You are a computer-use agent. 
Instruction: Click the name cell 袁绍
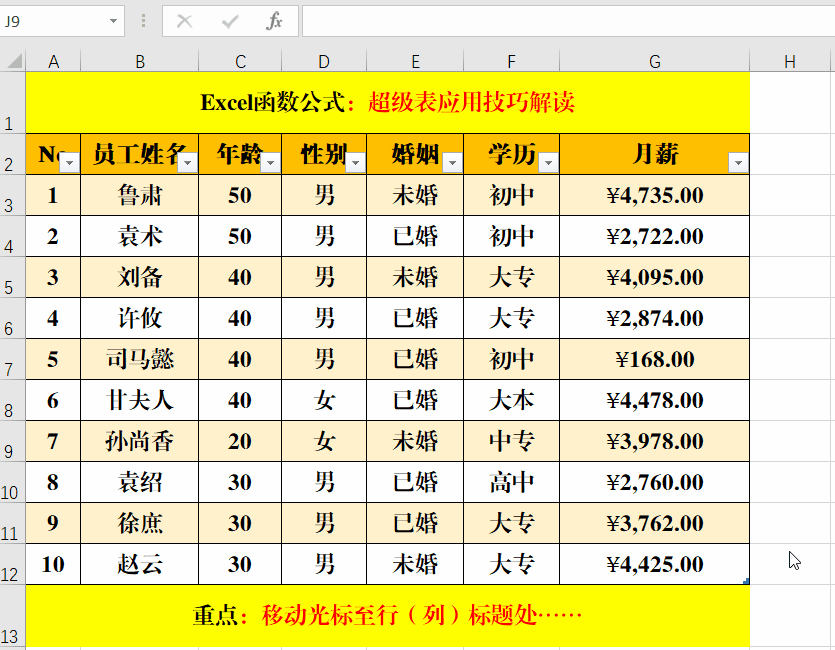pos(140,482)
